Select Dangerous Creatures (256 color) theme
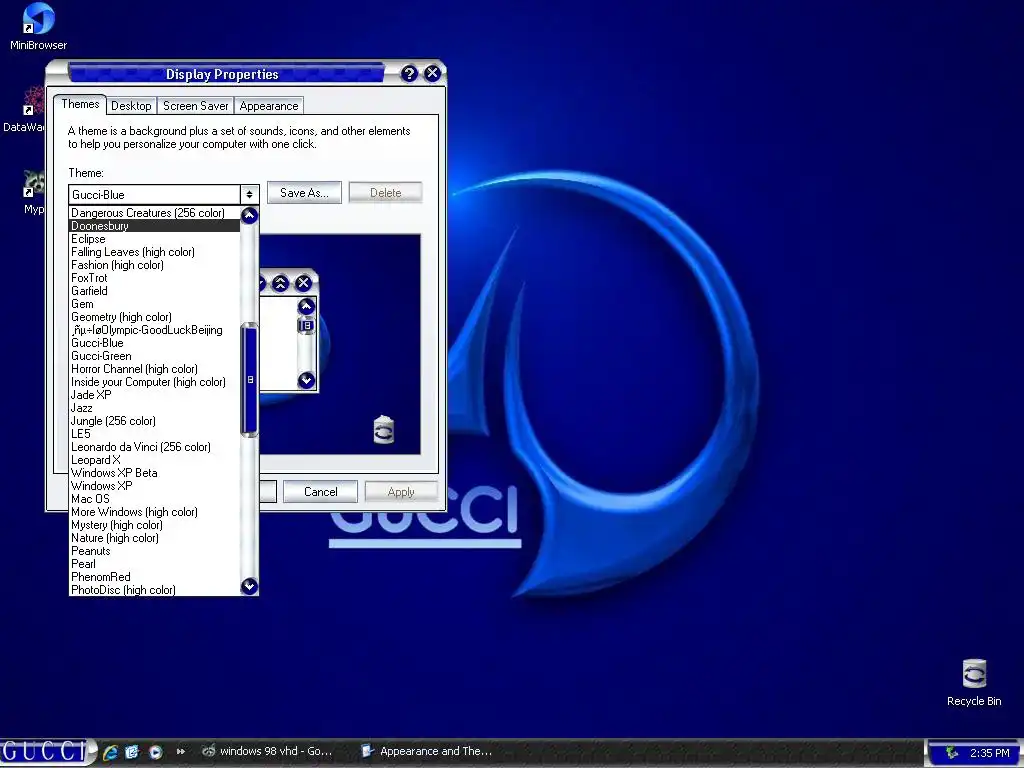 [155, 213]
